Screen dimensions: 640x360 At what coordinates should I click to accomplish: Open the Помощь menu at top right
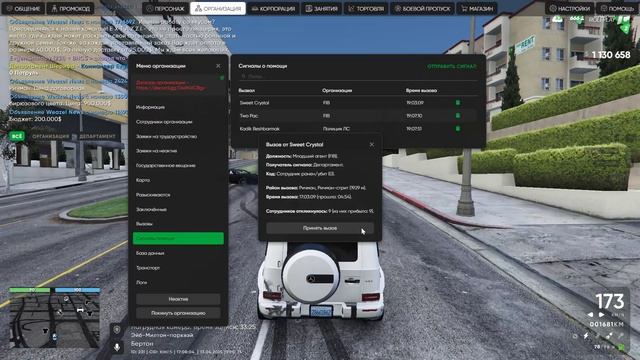point(617,9)
